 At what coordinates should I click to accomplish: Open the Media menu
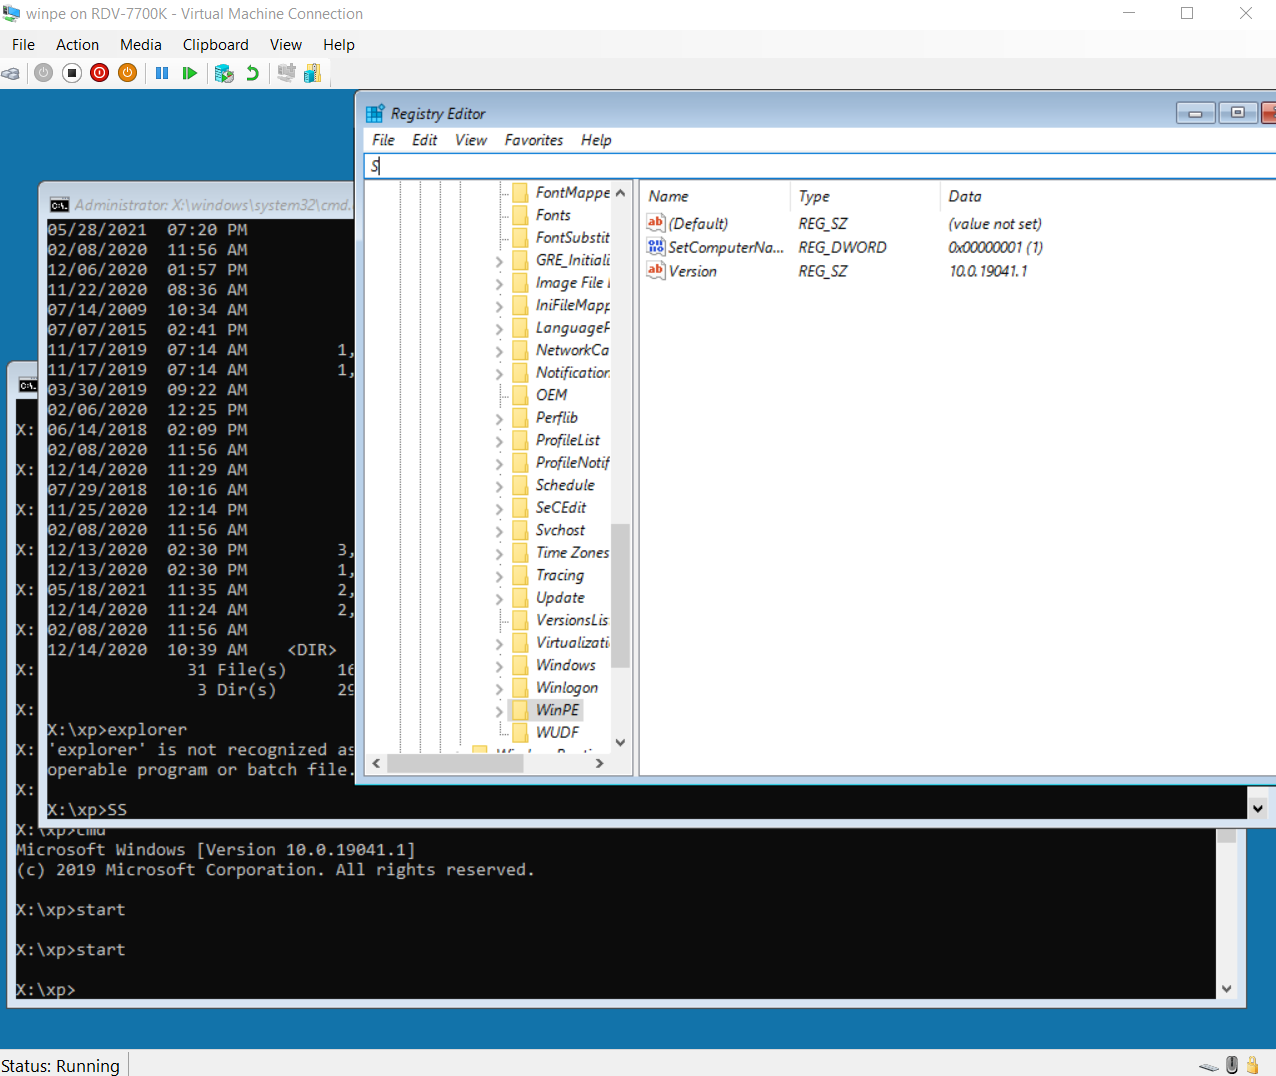click(141, 45)
